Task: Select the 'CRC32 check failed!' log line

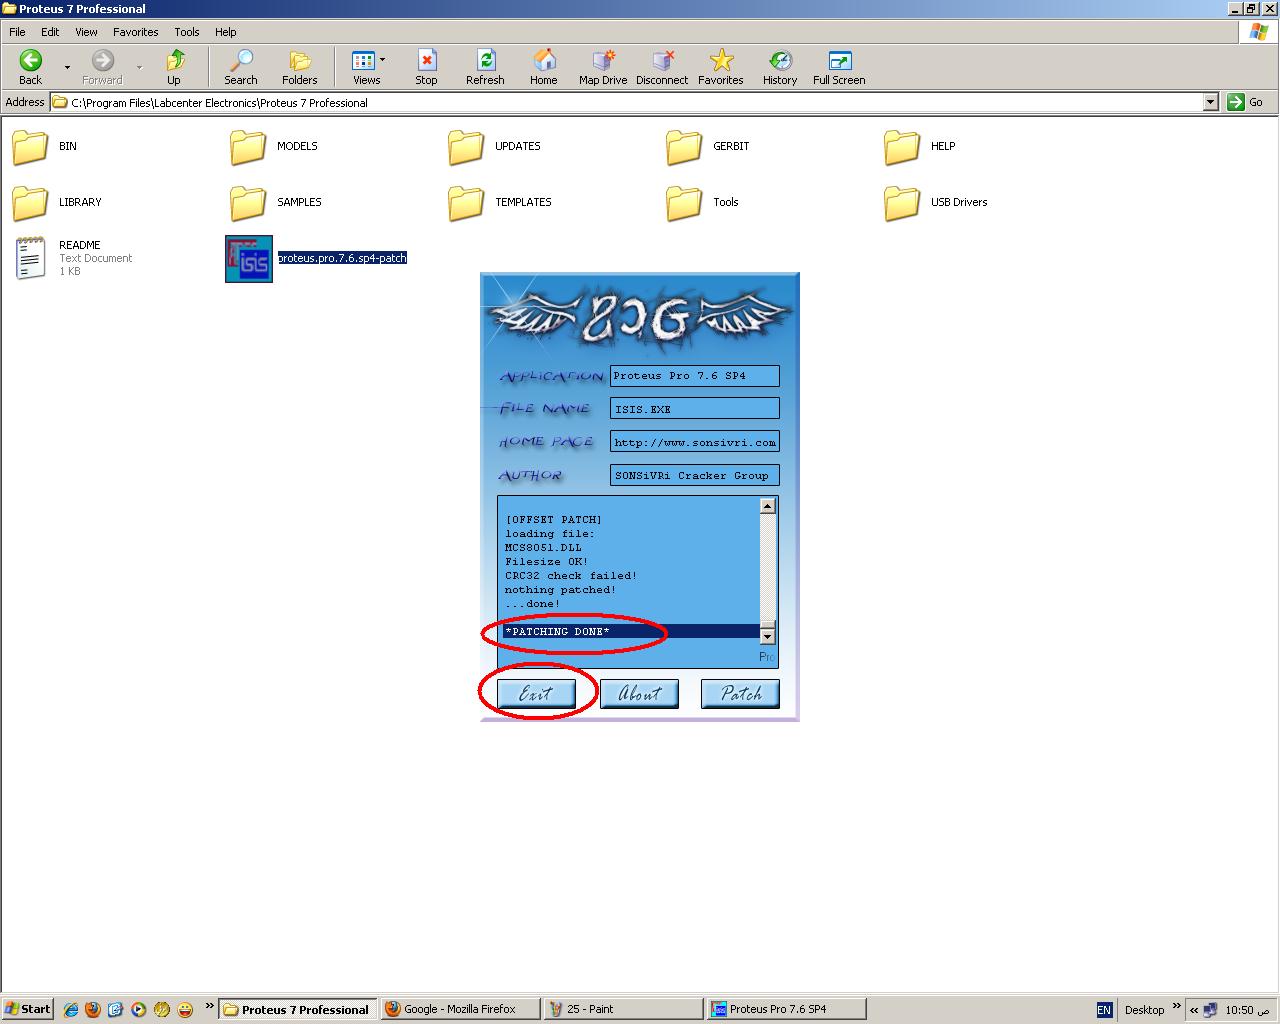Action: click(571, 576)
